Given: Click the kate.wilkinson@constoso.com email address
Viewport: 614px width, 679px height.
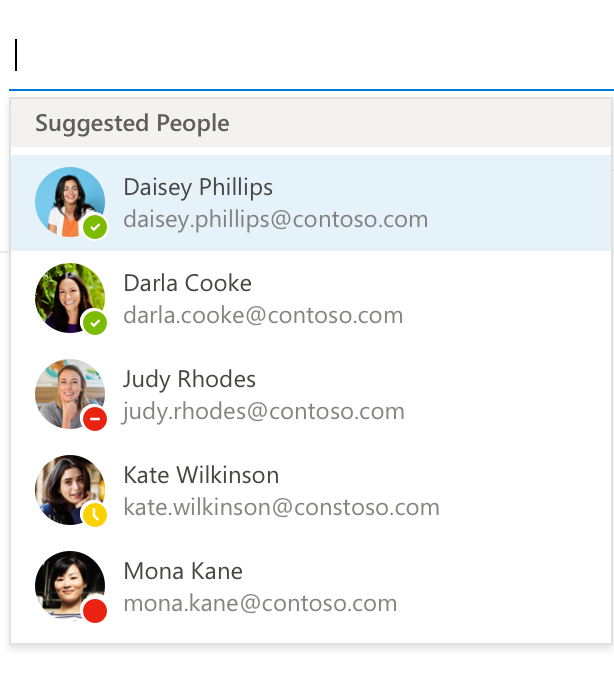Looking at the screenshot, I should 281,507.
